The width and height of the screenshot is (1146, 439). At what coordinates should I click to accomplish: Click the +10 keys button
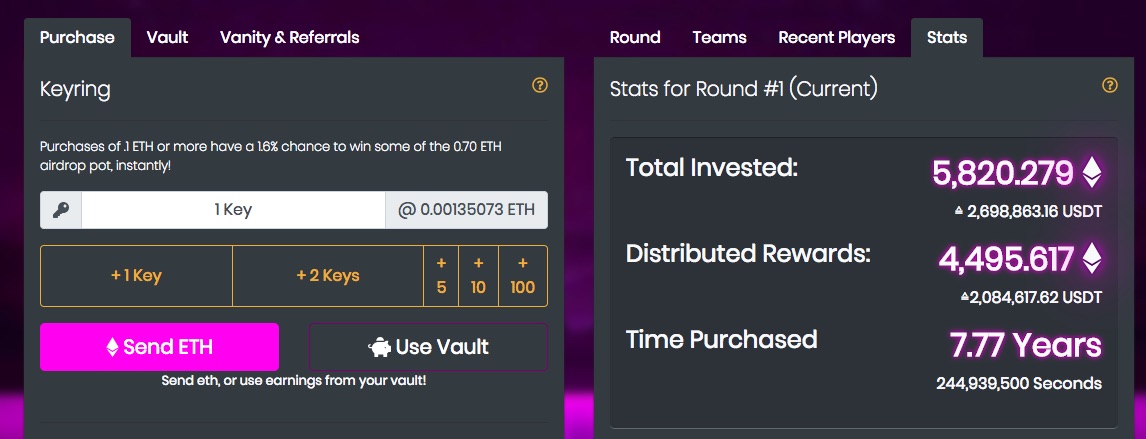point(478,276)
